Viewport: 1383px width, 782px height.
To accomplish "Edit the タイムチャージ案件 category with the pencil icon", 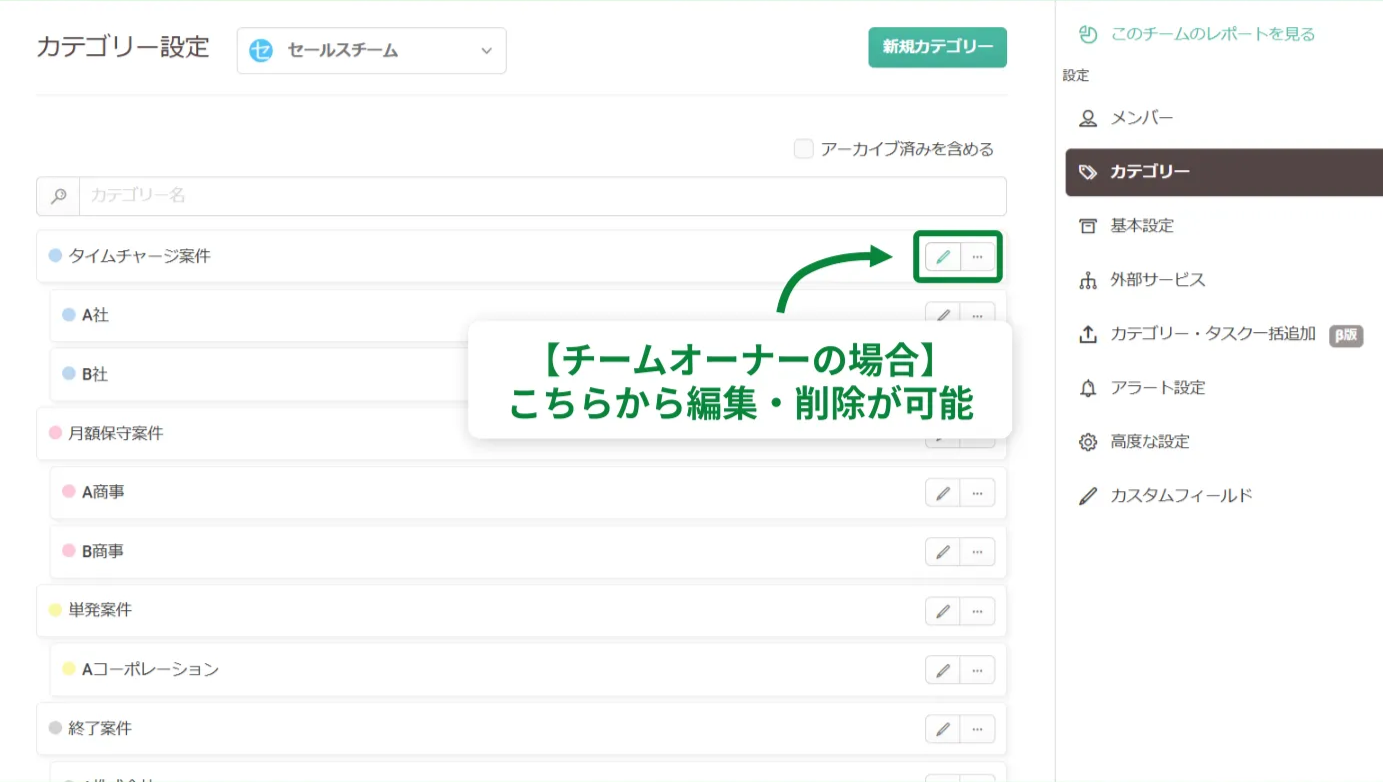I will (941, 257).
